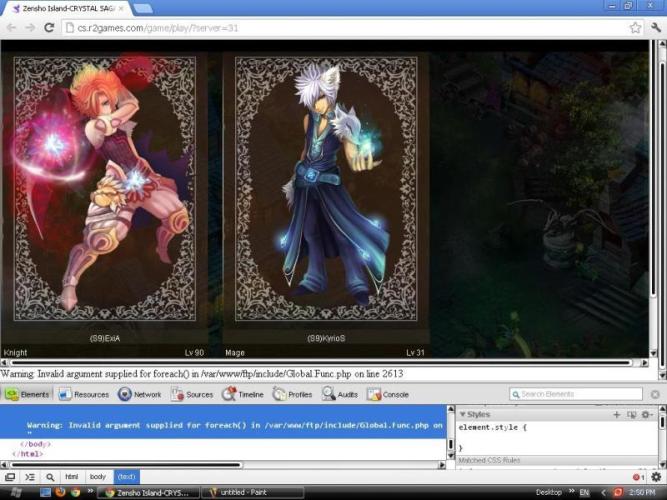Open the Styles gear settings dropdown
Screen dimensions: 667x500
point(647,414)
